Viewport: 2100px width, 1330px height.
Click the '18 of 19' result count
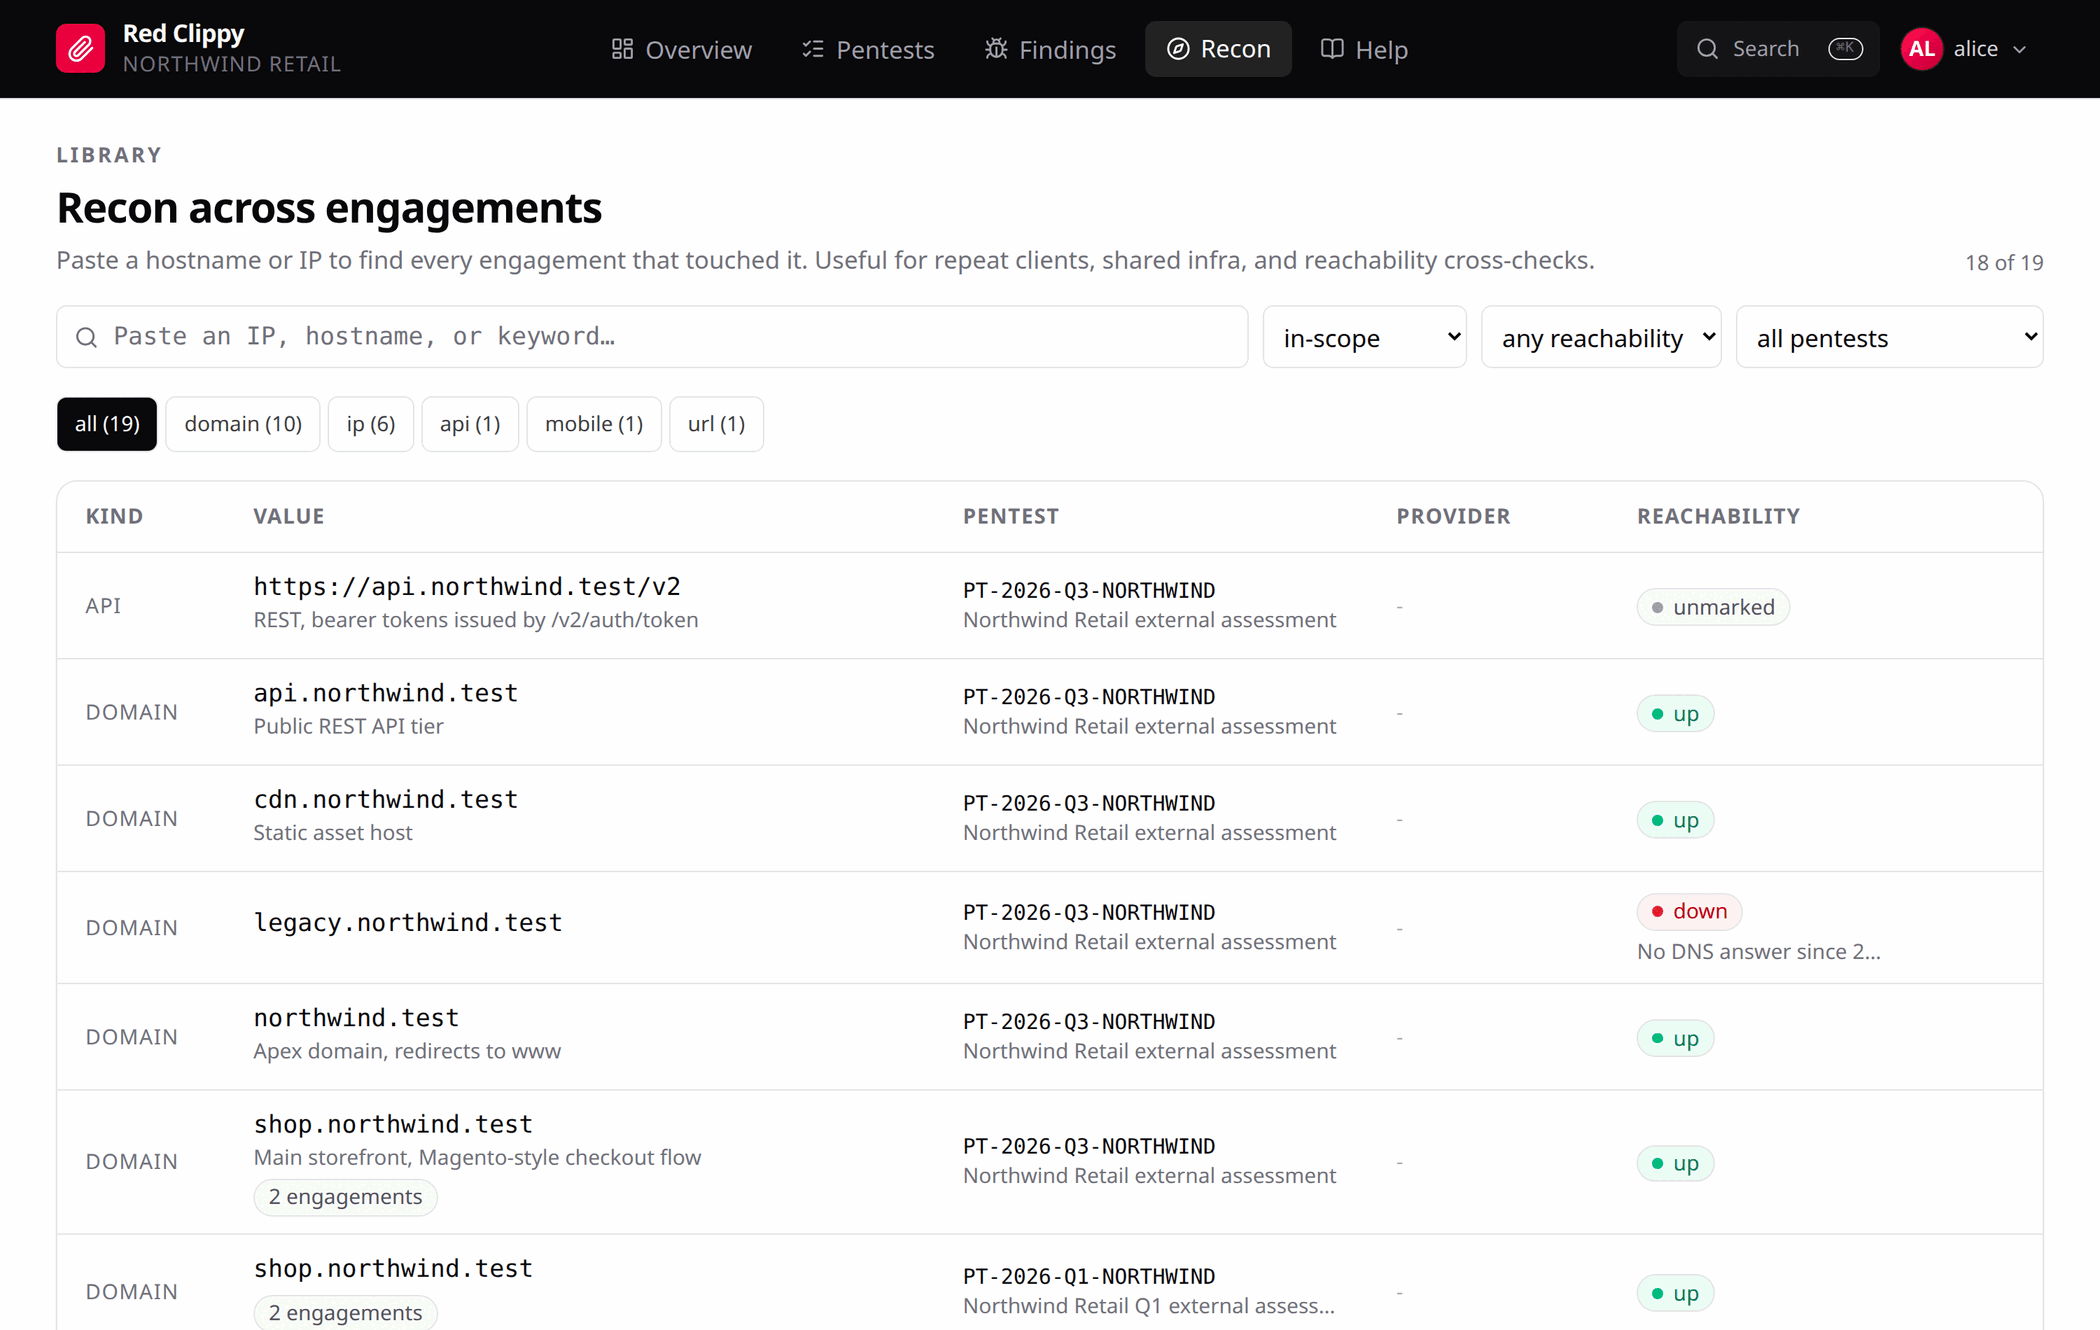coord(2004,263)
